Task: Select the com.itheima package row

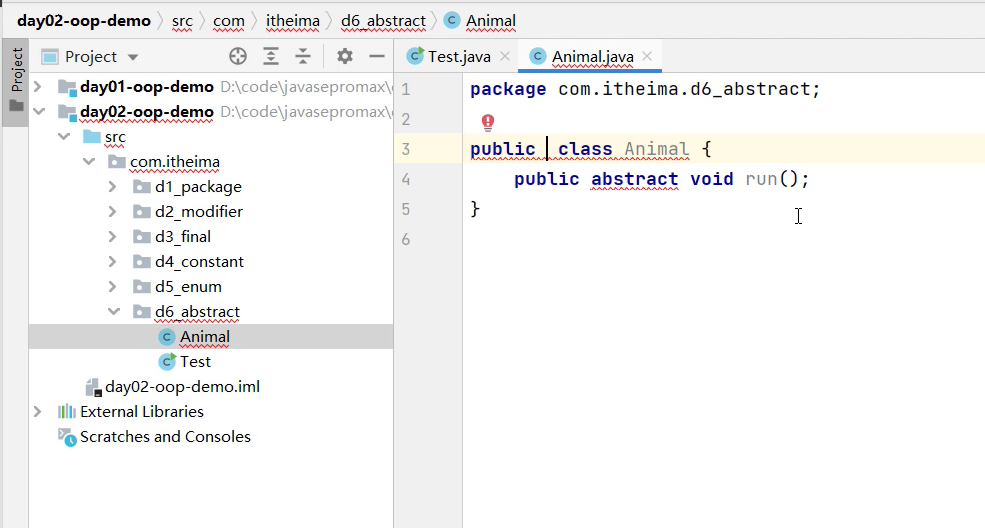Action: pyautogui.click(x=211, y=161)
